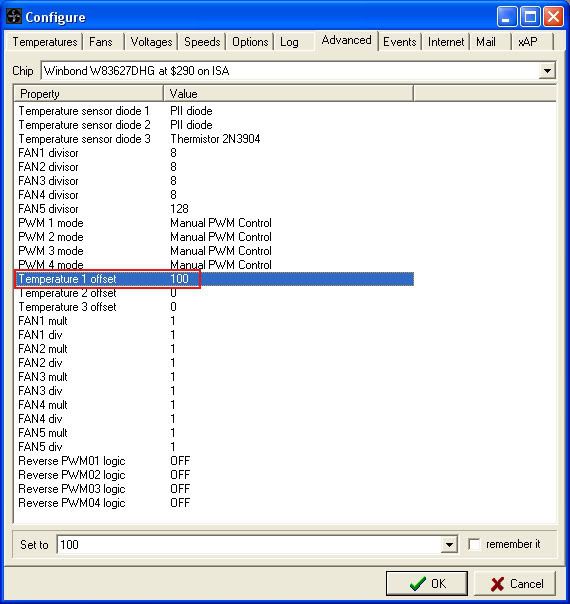The image size is (570, 604).
Task: Maximize the Configure window
Action: tap(530, 17)
